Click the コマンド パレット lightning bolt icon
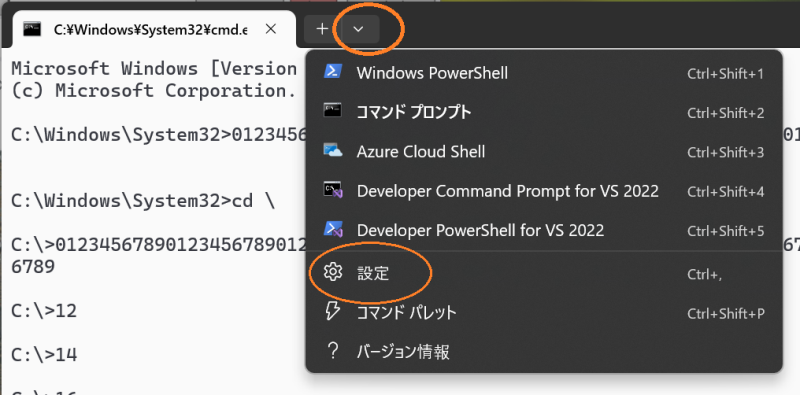800x395 pixels. click(333, 312)
